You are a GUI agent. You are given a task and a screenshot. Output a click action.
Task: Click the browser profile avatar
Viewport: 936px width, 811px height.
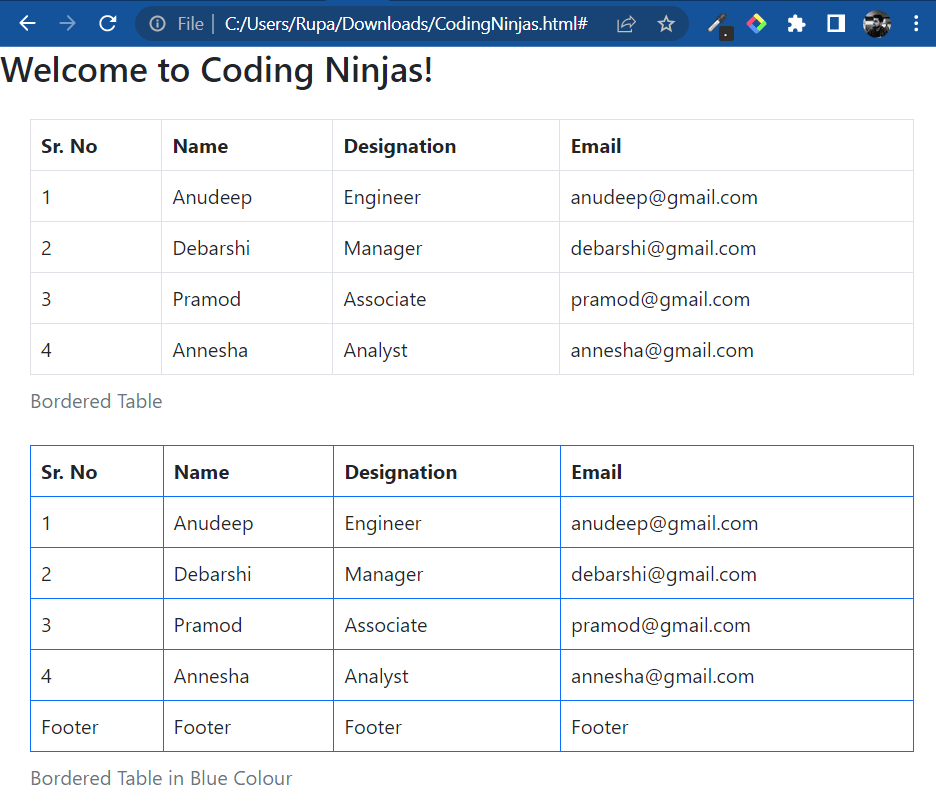click(x=876, y=22)
